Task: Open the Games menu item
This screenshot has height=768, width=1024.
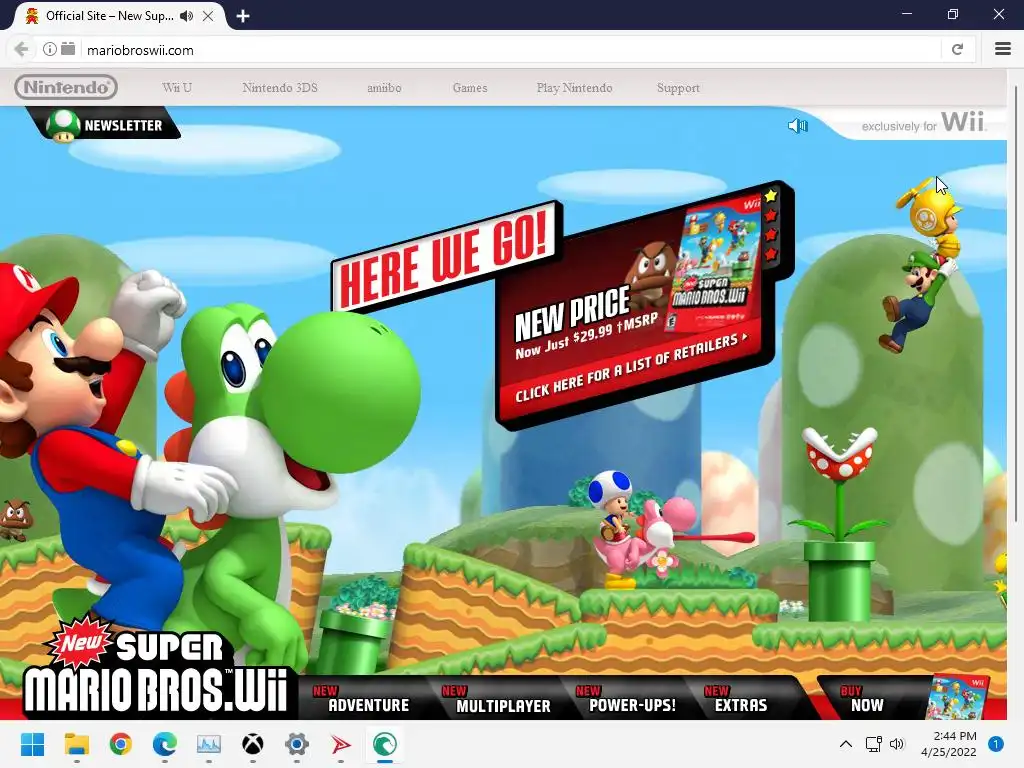Action: [470, 88]
